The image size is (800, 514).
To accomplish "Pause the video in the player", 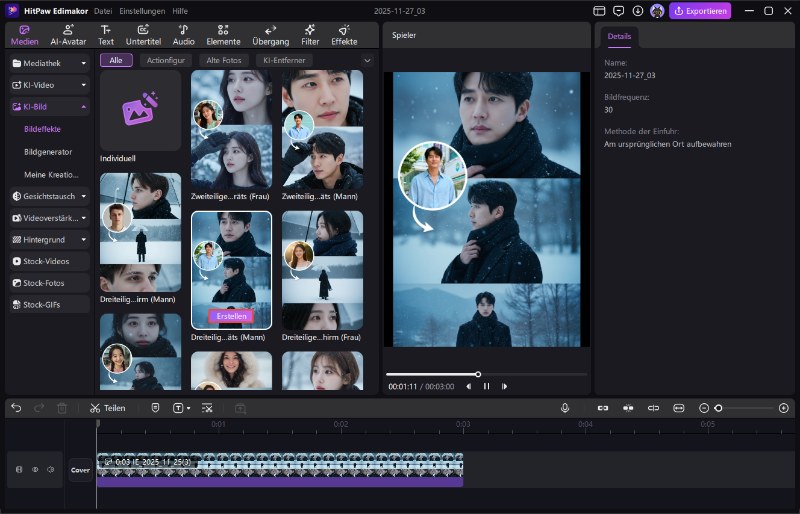I will [x=487, y=386].
